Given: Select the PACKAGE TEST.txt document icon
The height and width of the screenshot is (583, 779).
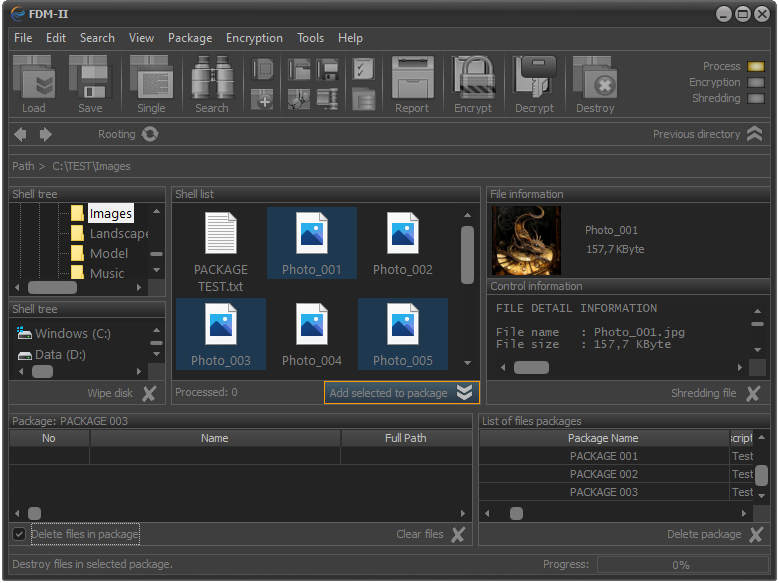Looking at the screenshot, I should (221, 233).
